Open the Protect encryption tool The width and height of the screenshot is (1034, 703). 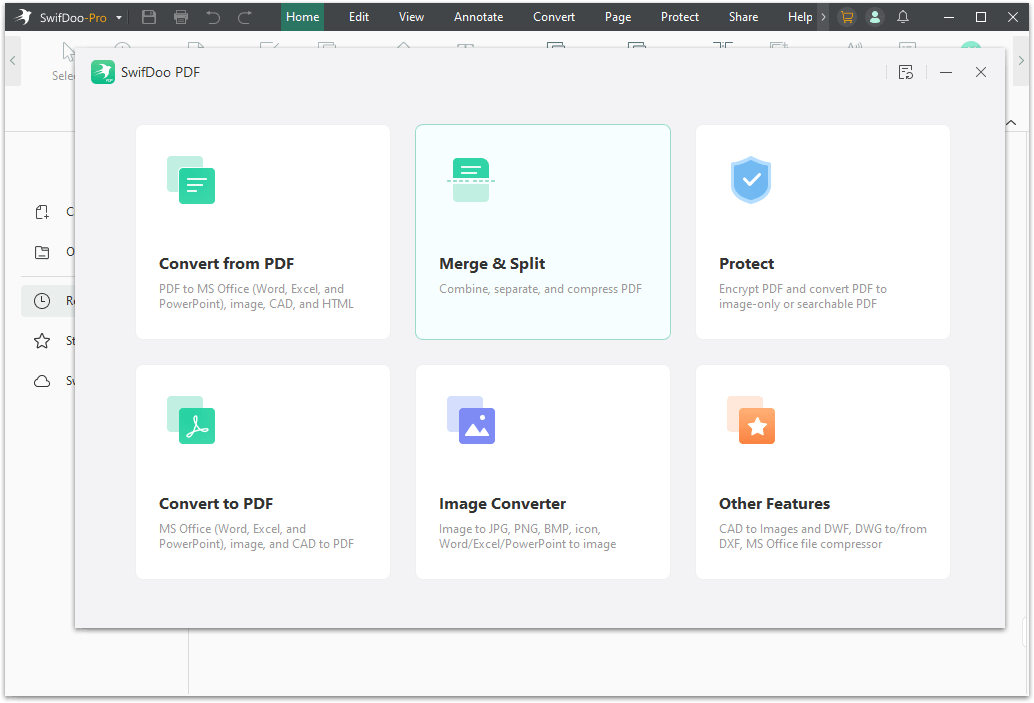point(822,232)
